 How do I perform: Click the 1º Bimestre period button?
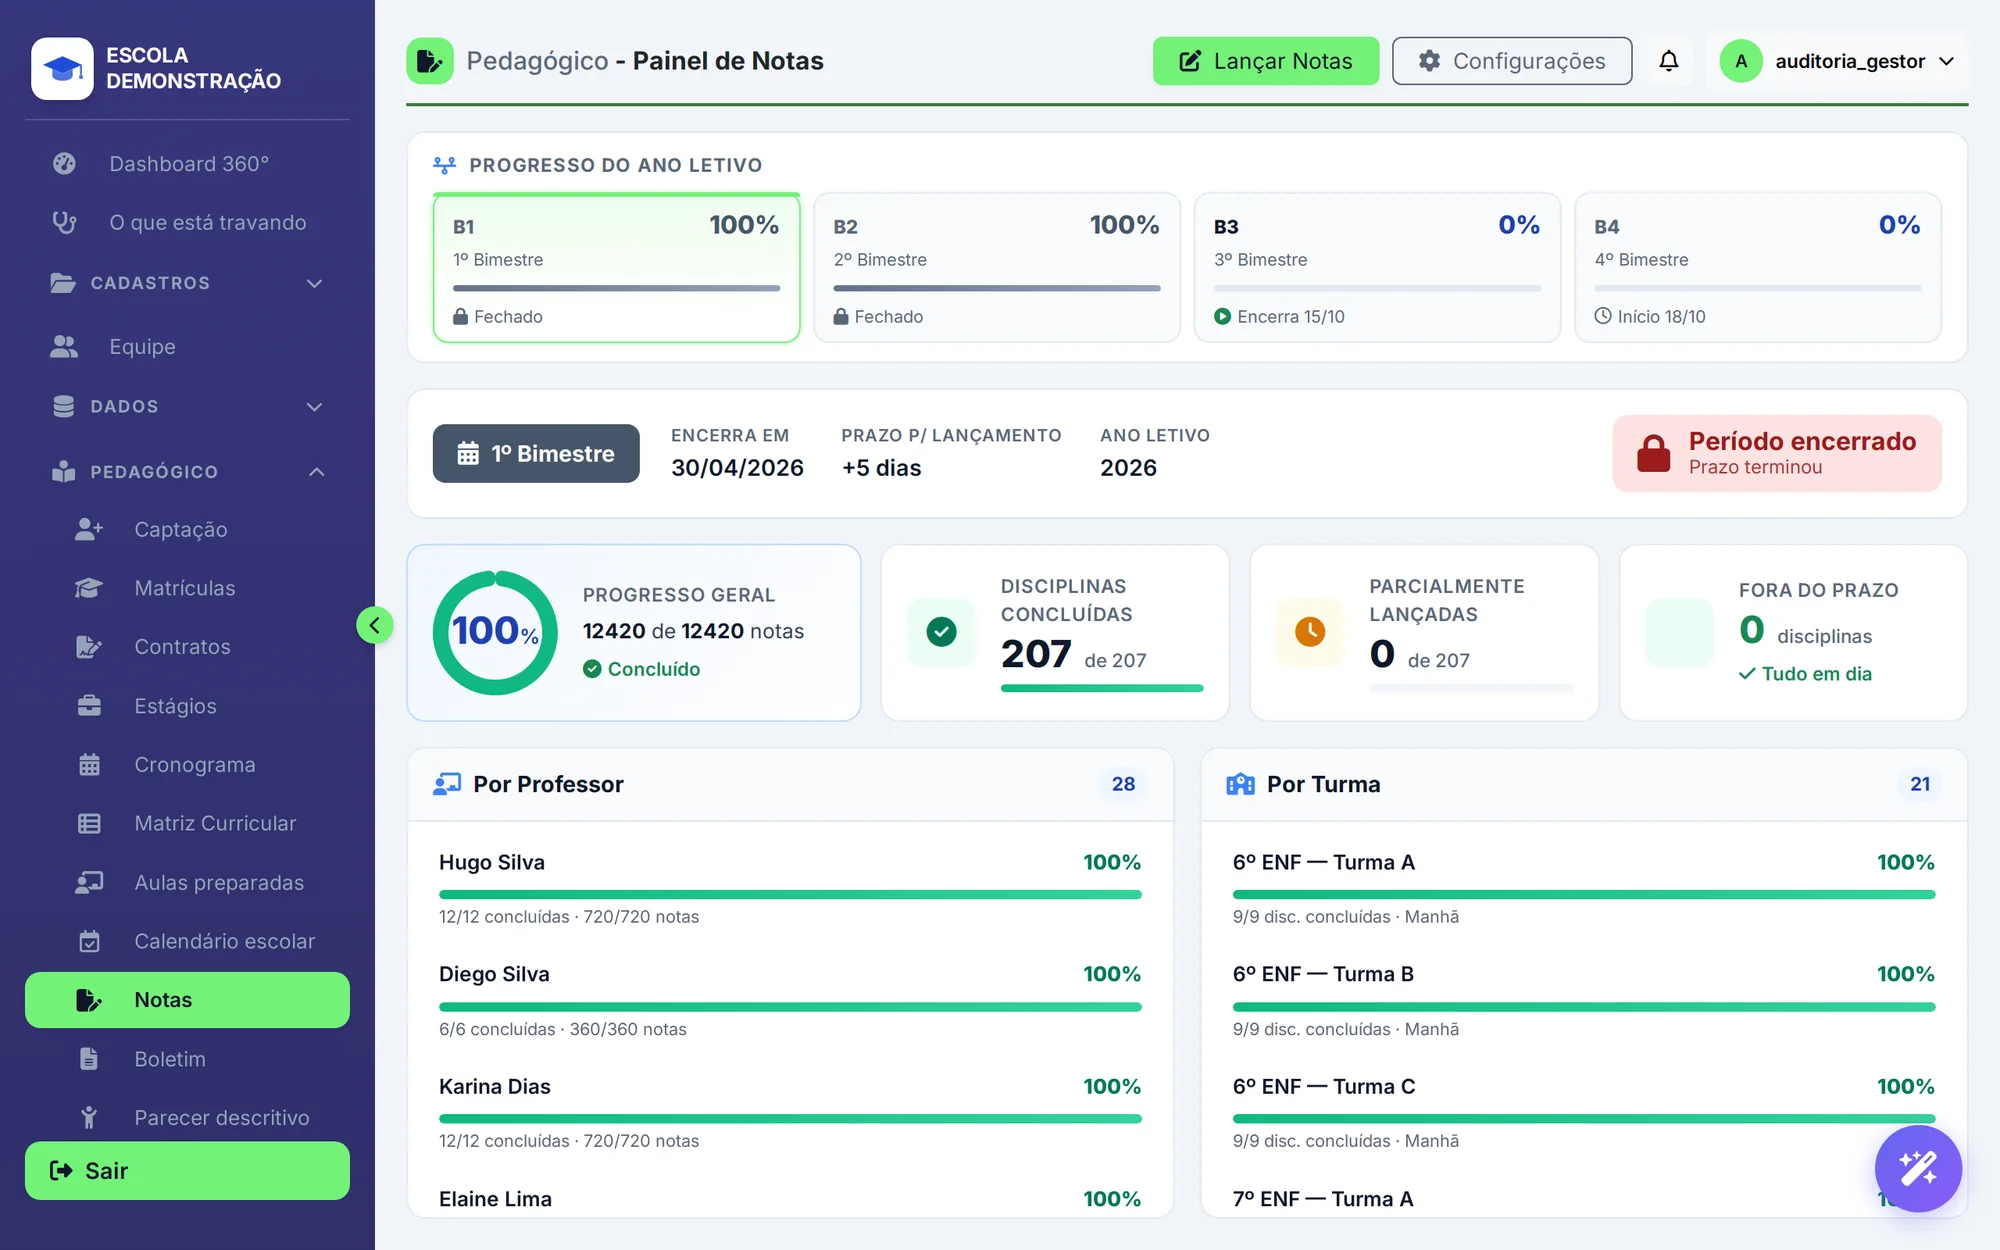pos(536,454)
